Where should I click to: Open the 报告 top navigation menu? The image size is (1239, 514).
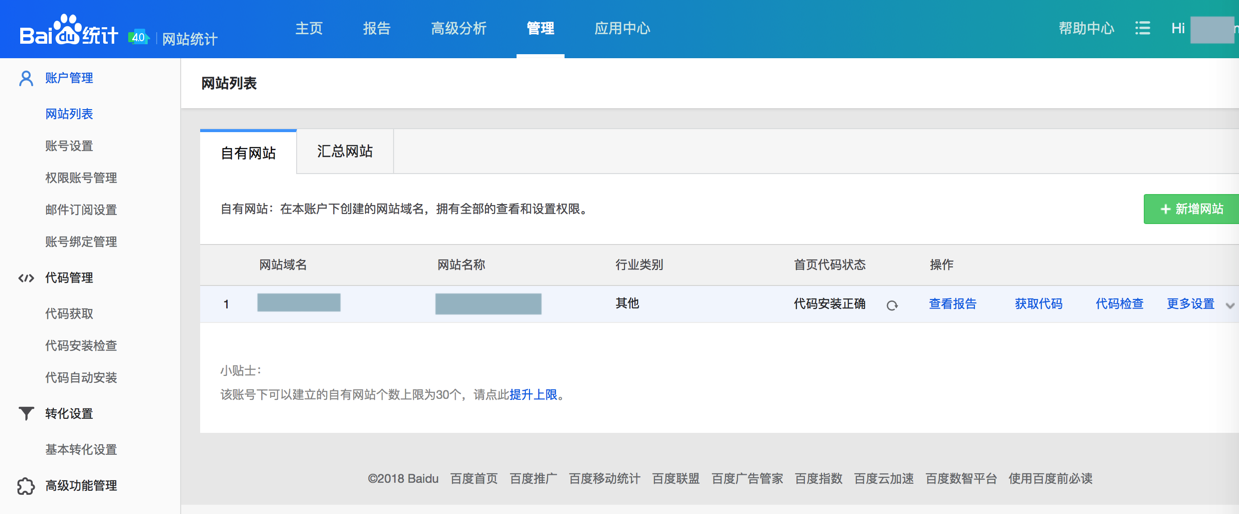[x=377, y=29]
